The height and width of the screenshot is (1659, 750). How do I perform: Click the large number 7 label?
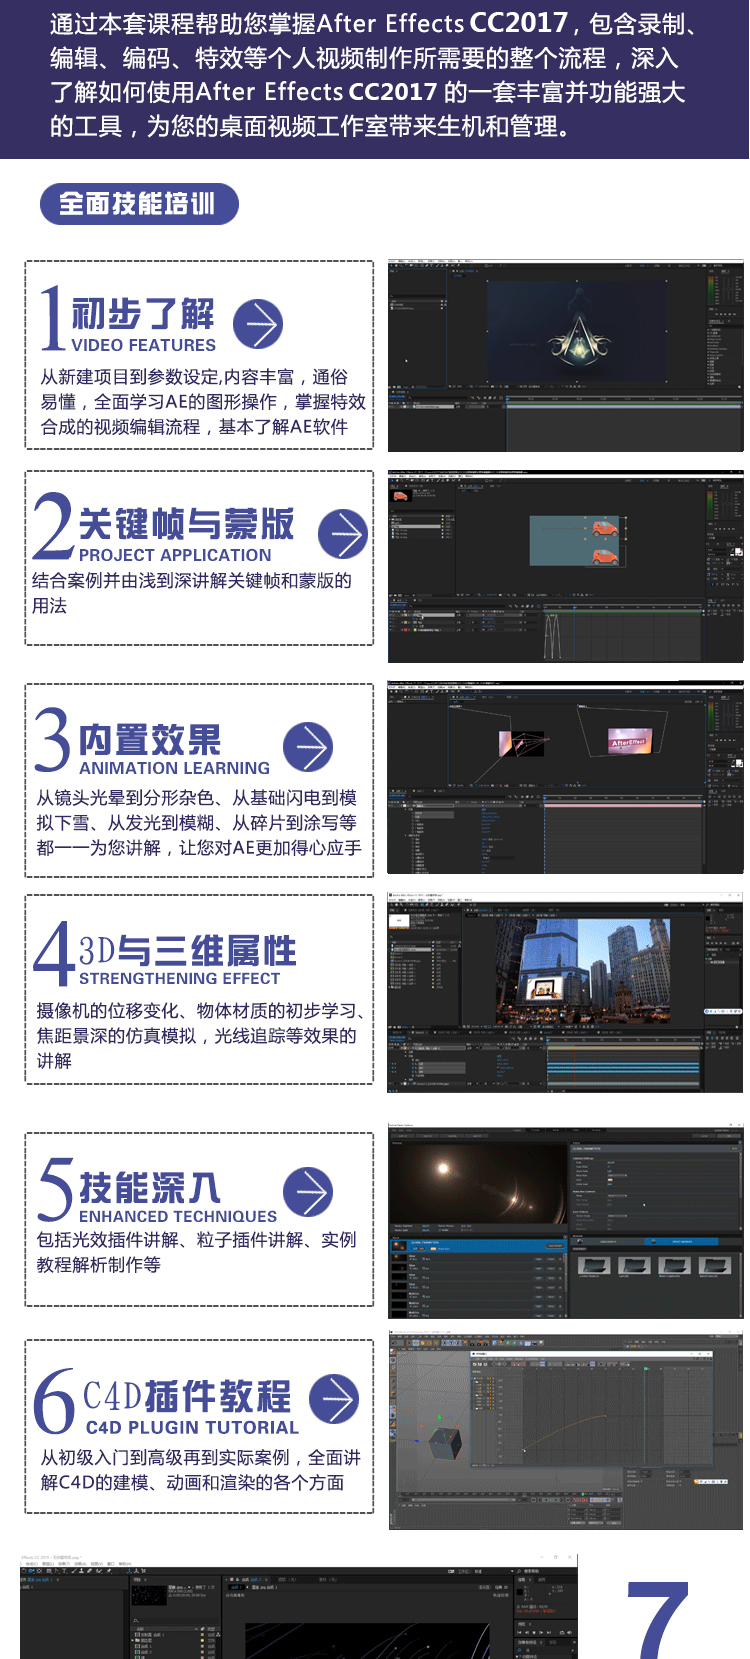(x=658, y=1620)
